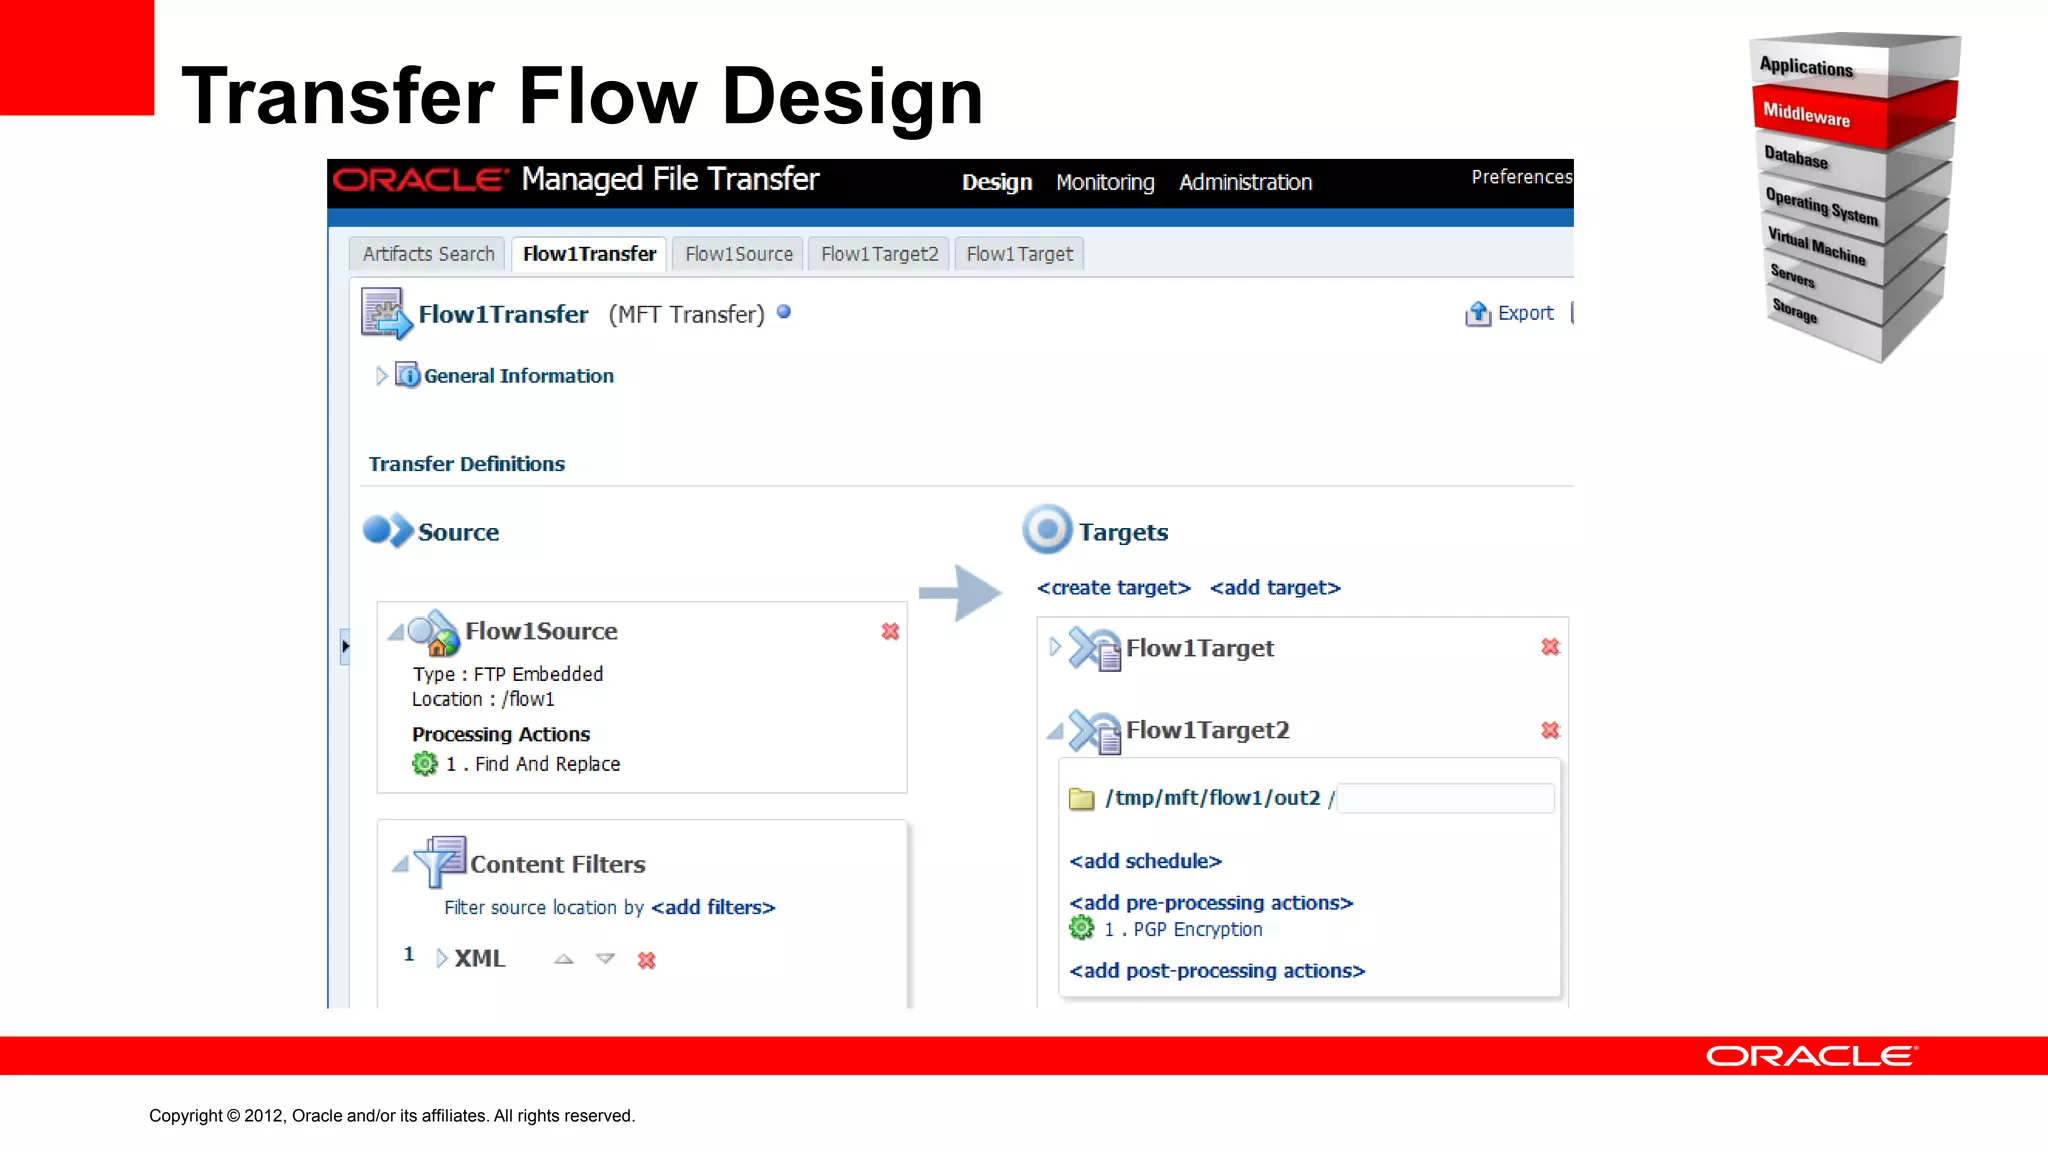Click the subfolder input field after /tmp/mft/flow1/out2

(1446, 798)
